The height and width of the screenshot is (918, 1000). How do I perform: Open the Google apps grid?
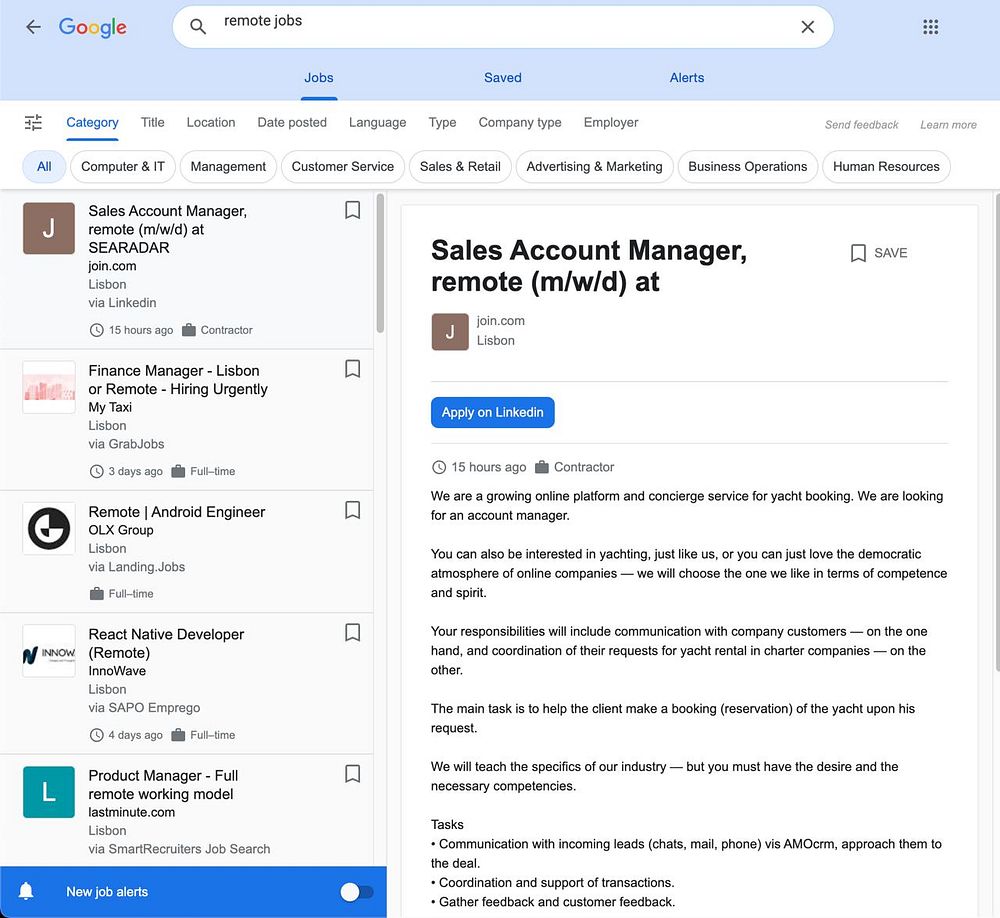930,27
